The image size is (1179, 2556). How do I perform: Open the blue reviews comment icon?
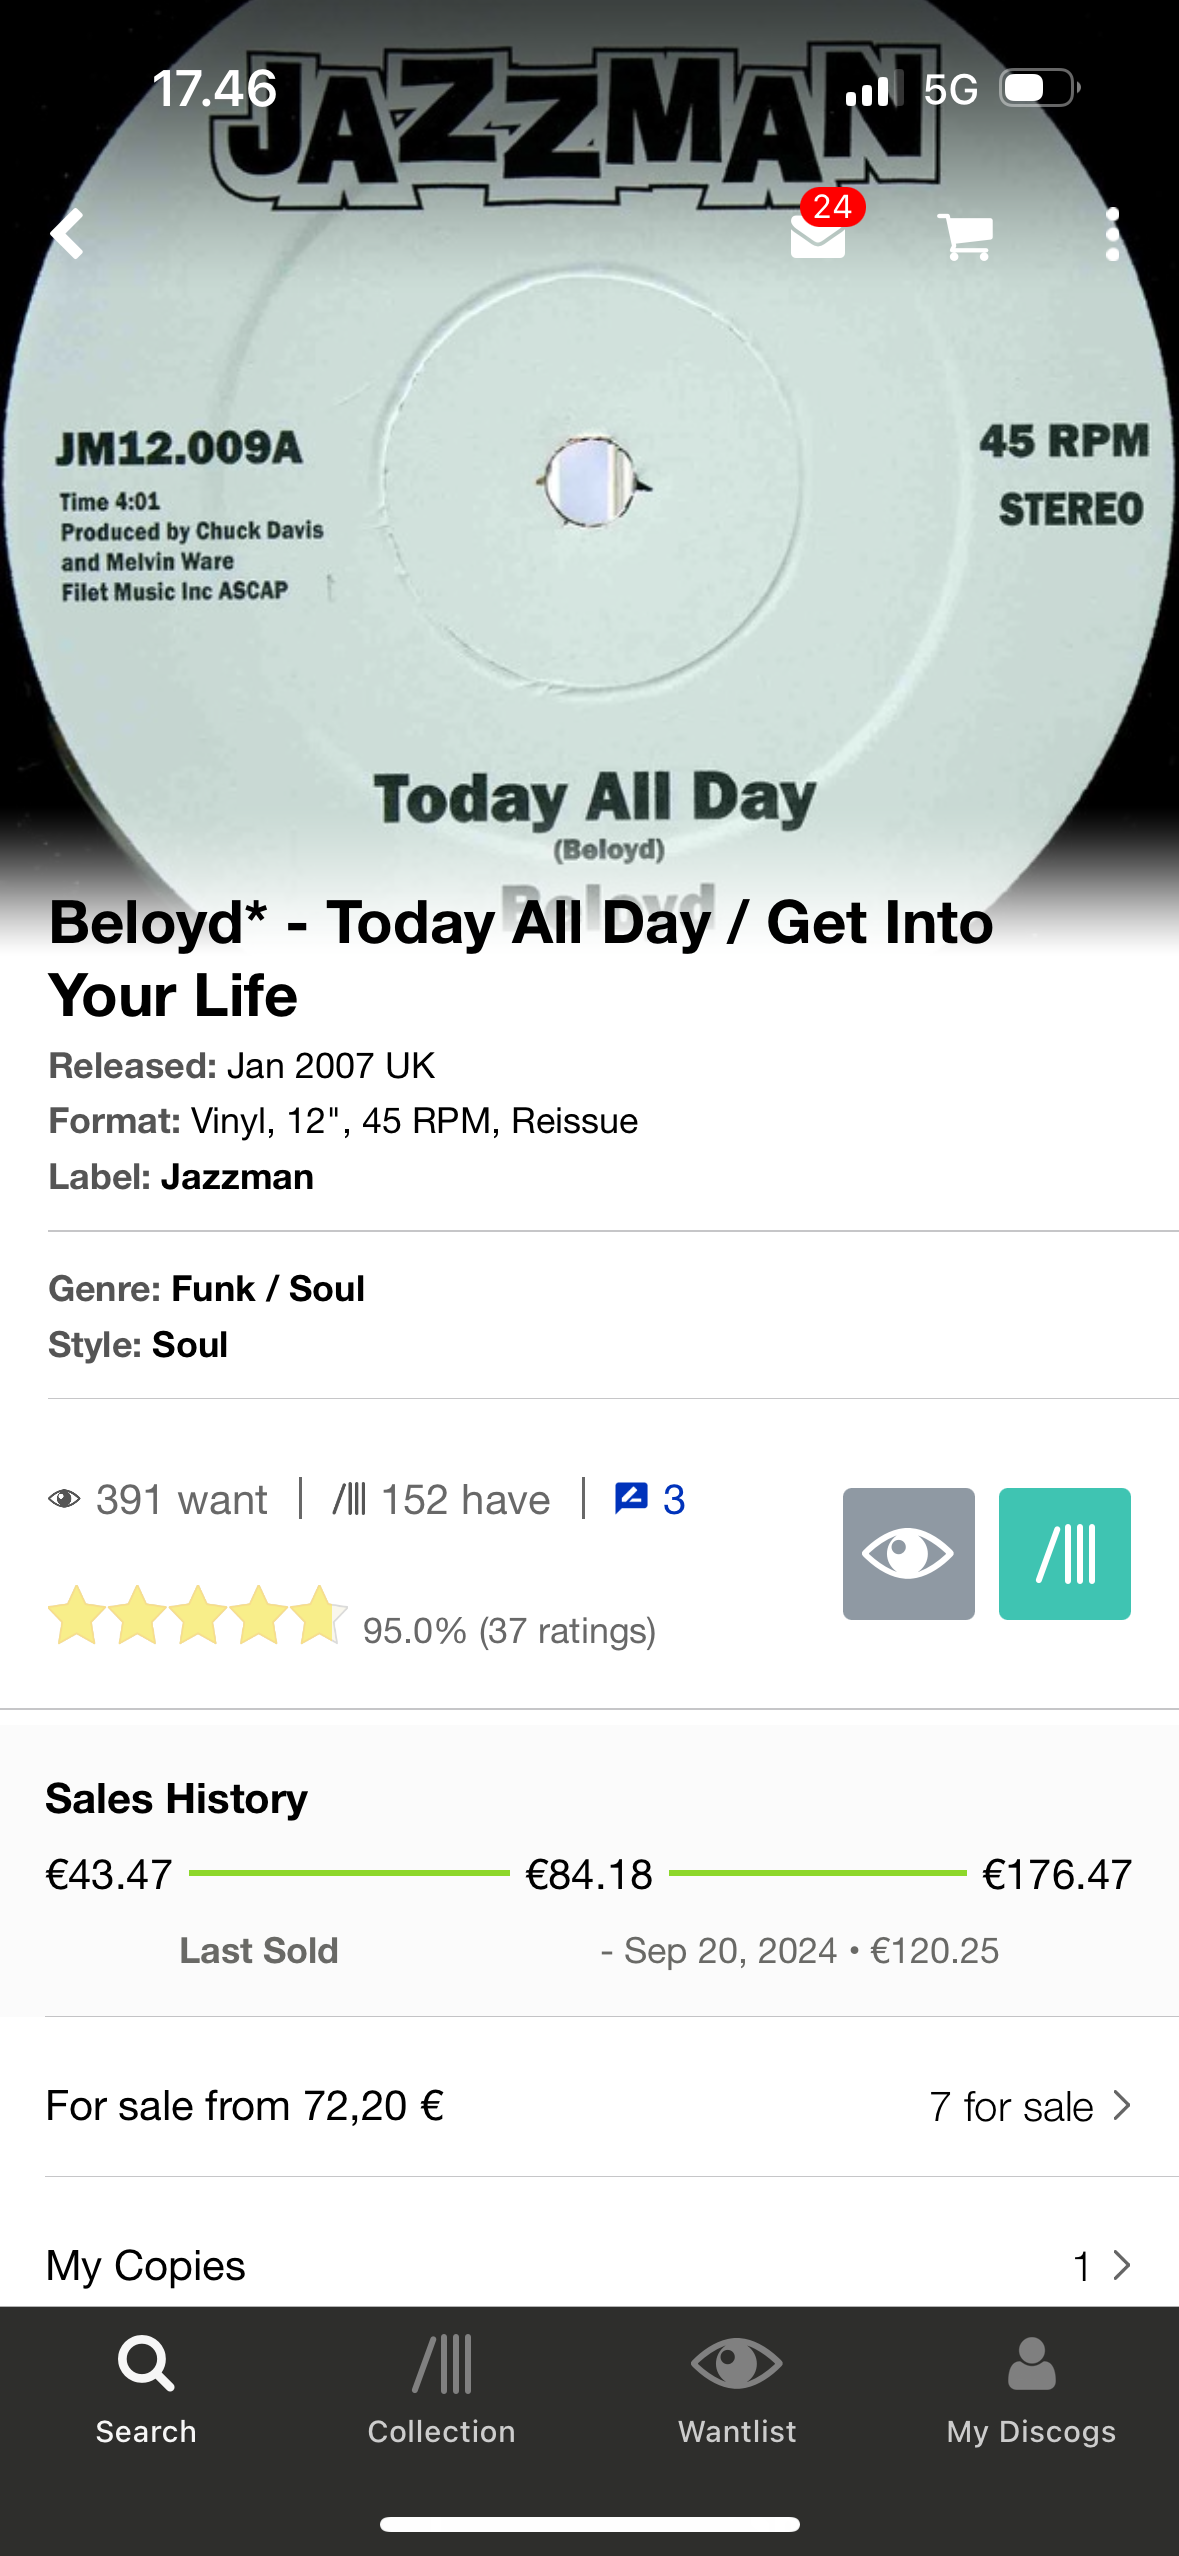[x=649, y=1499]
